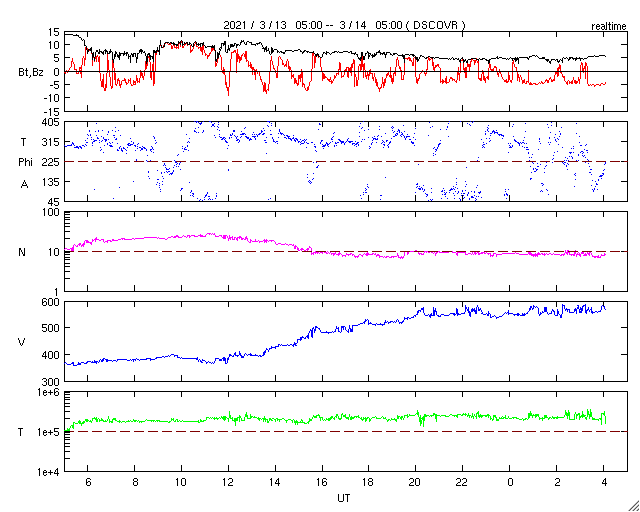Click the '20' hour label on time axis
Viewport: 640px width, 512px height.
pos(415,482)
